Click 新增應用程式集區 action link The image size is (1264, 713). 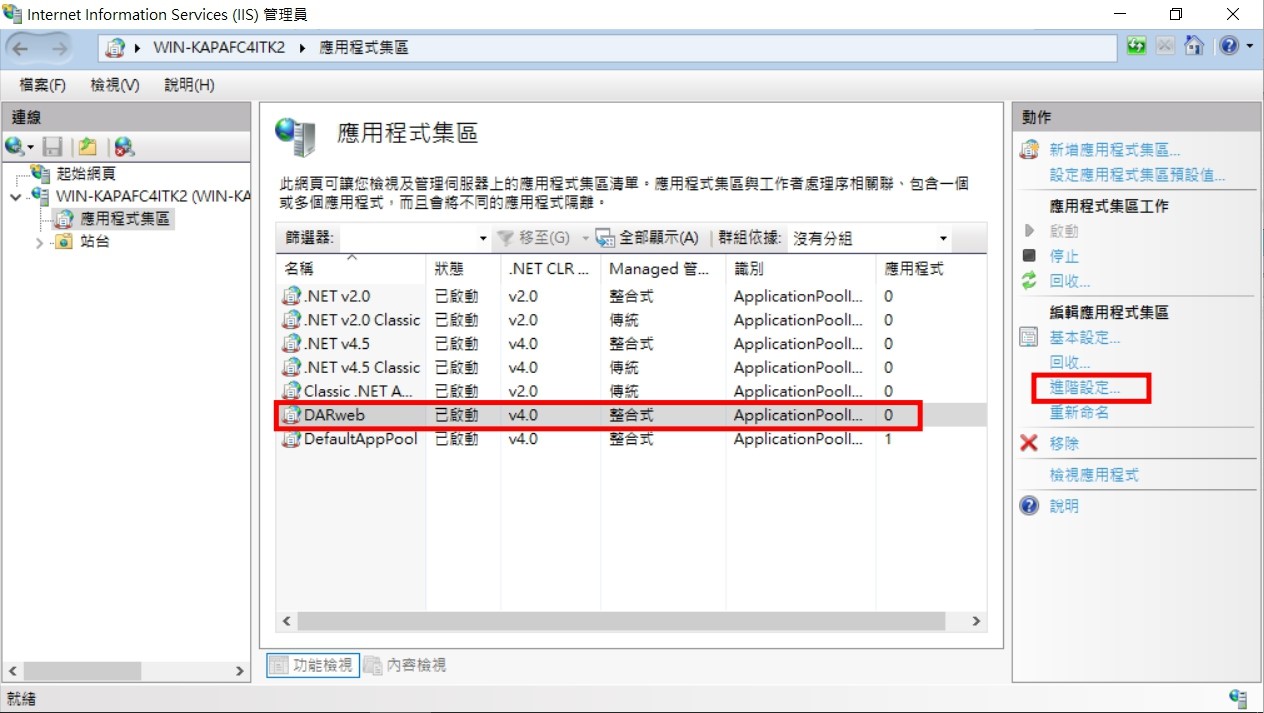click(1115, 150)
